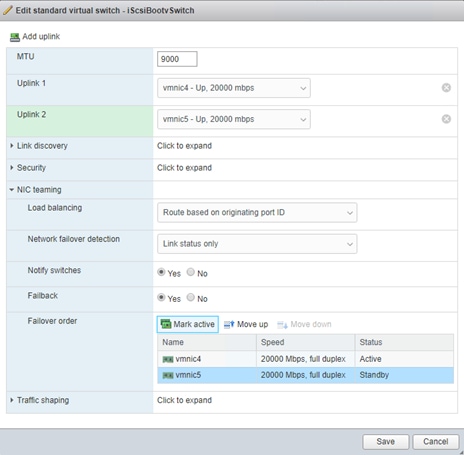
Task: Select Yes for Notify switches
Action: [161, 272]
